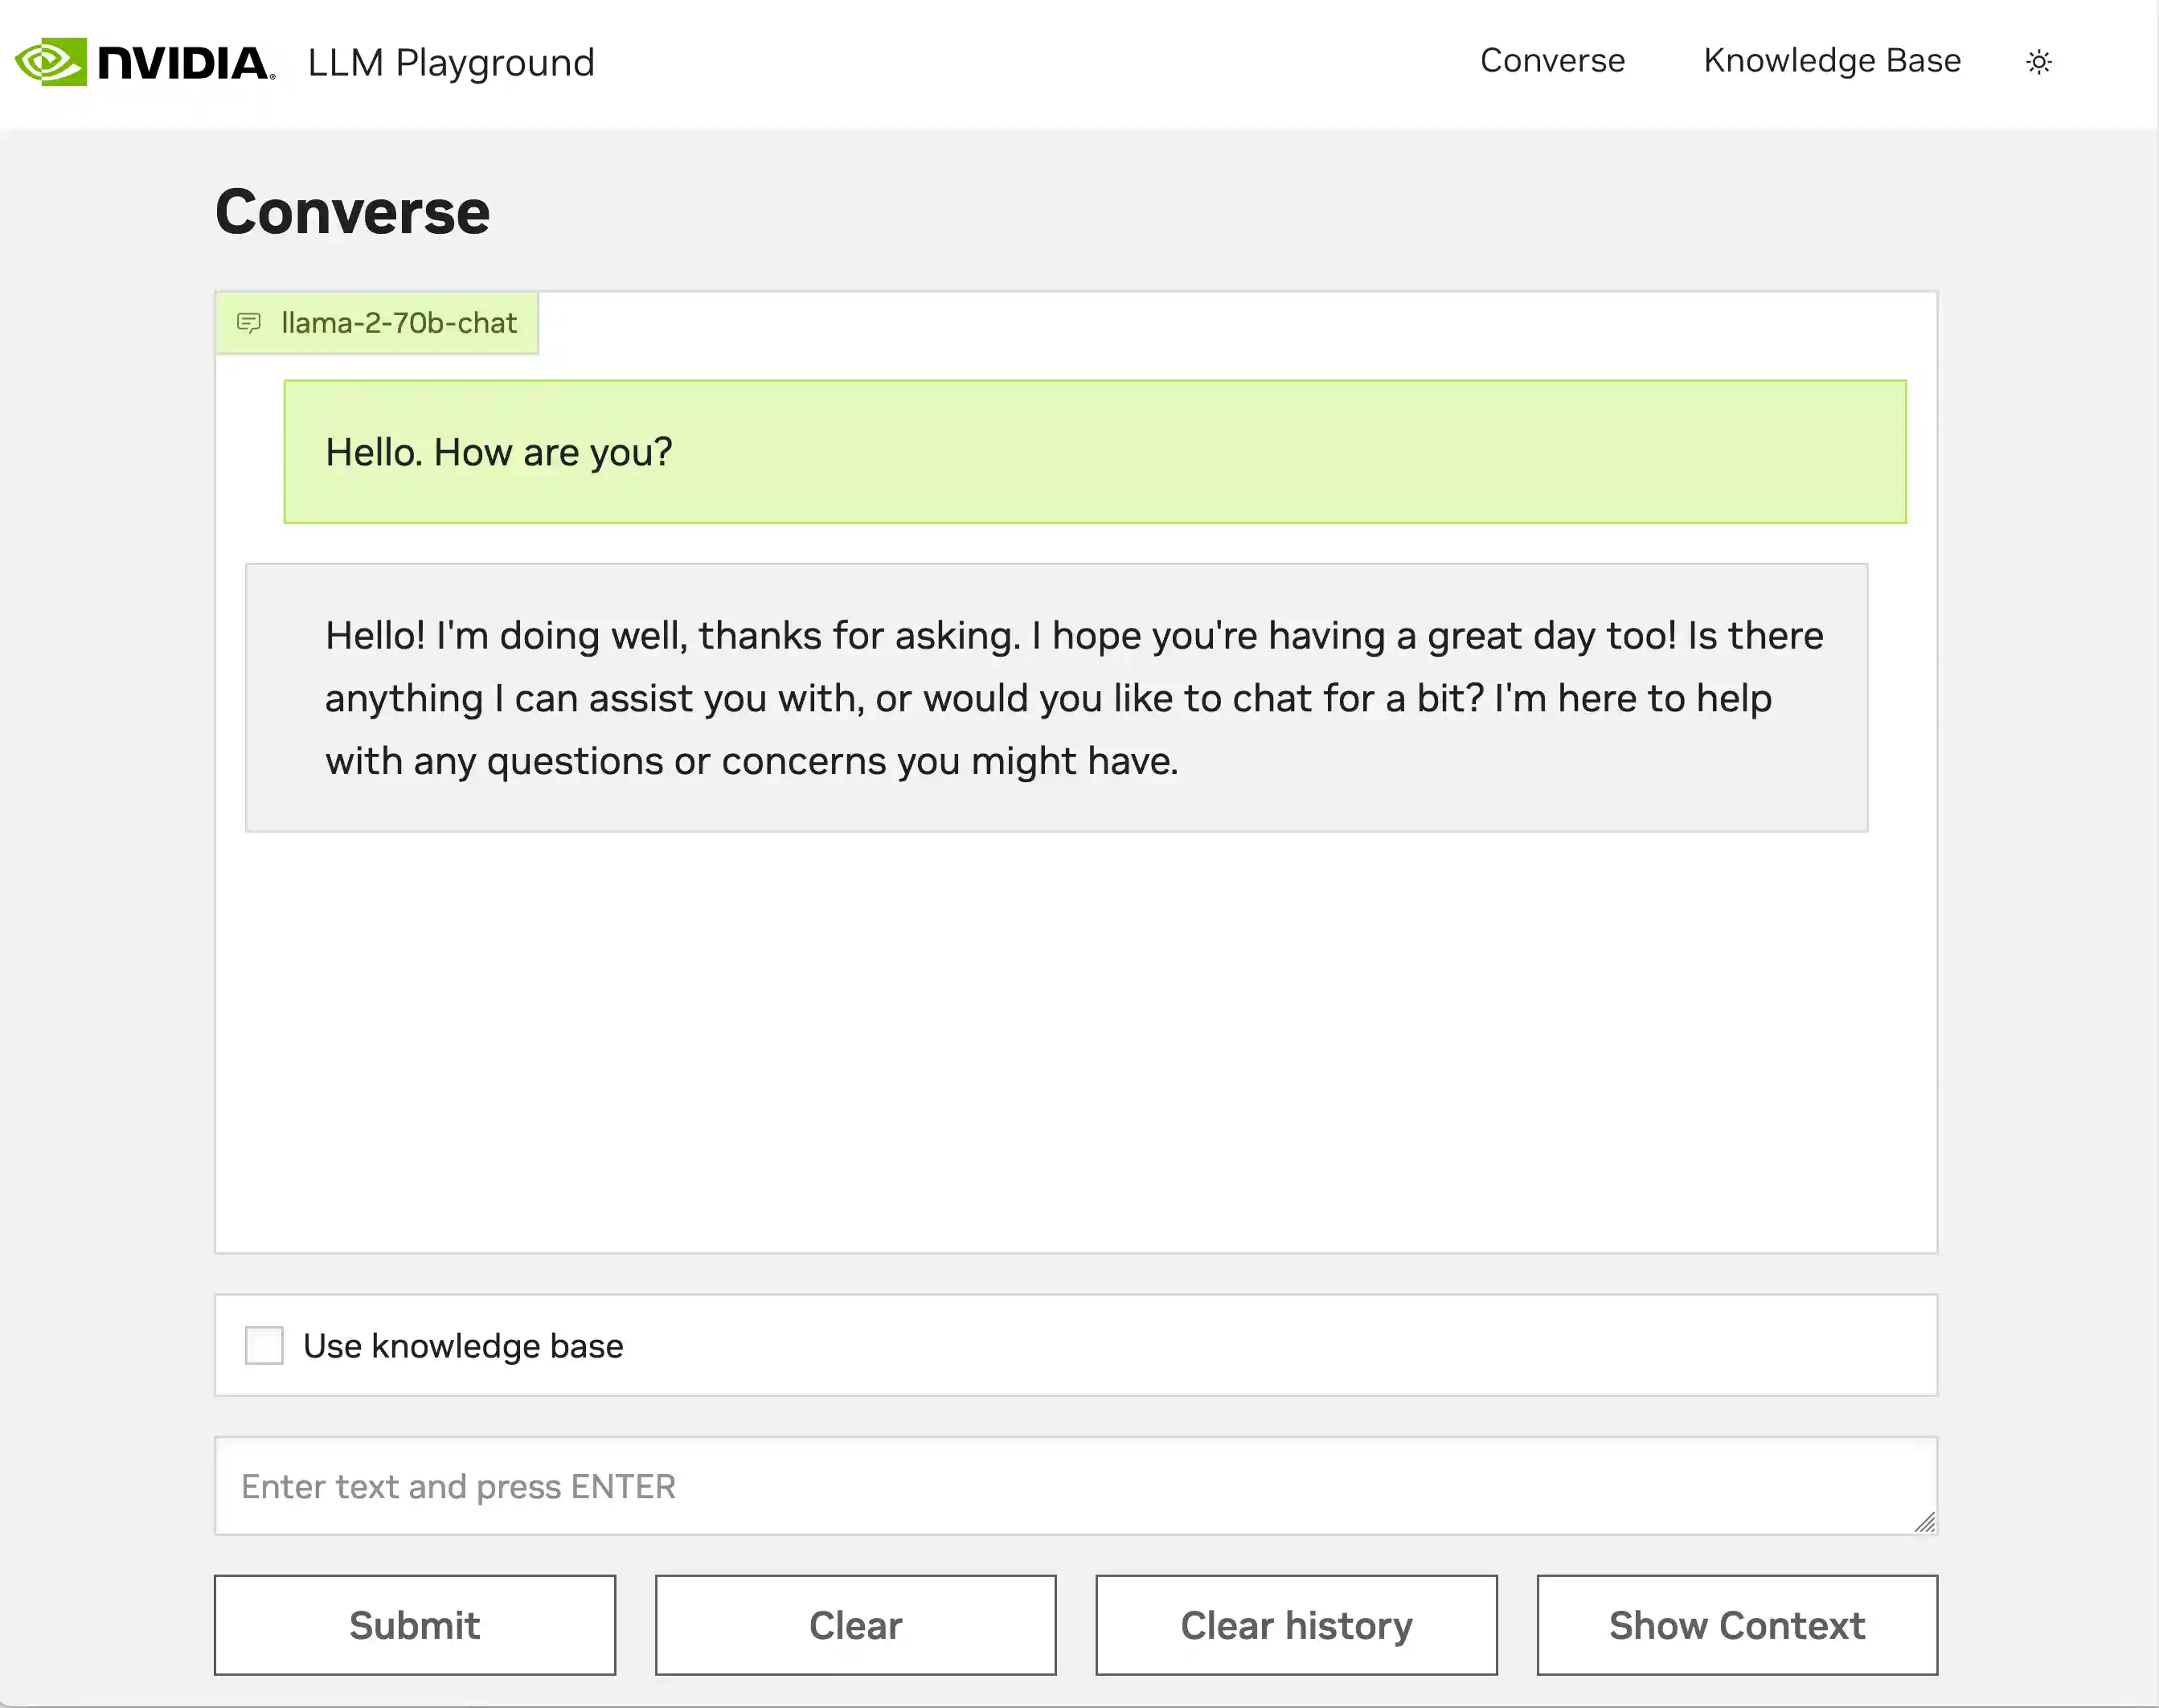
Task: Show Context for the conversation
Action: (1737, 1625)
